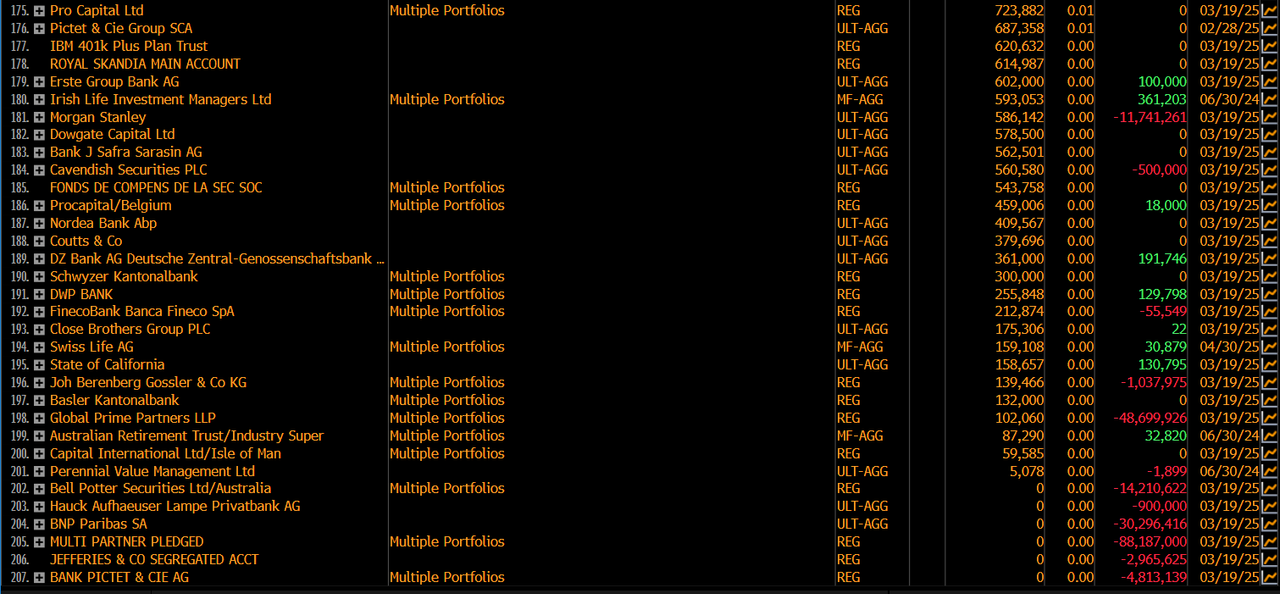Click Multiple Portfolios in Irish Life row
Viewport: 1280px width, 594px height.
(x=447, y=100)
